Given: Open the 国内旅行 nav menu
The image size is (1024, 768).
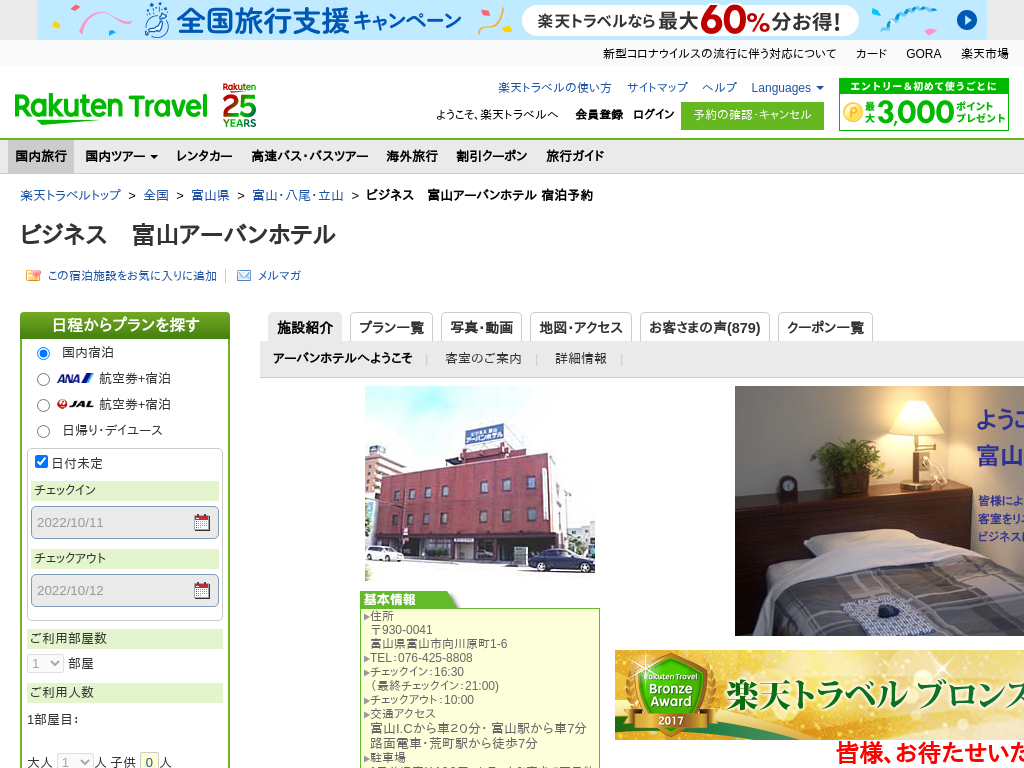Looking at the screenshot, I should click(41, 156).
